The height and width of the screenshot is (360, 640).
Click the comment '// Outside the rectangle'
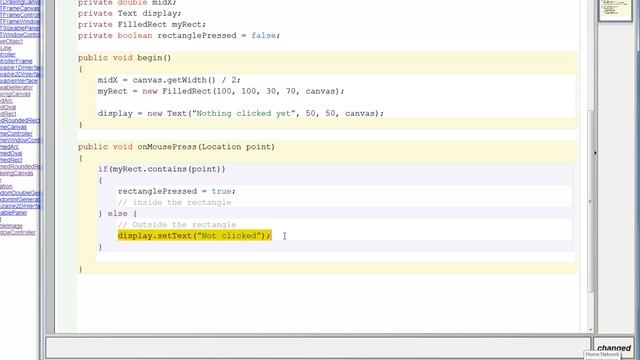click(x=177, y=224)
